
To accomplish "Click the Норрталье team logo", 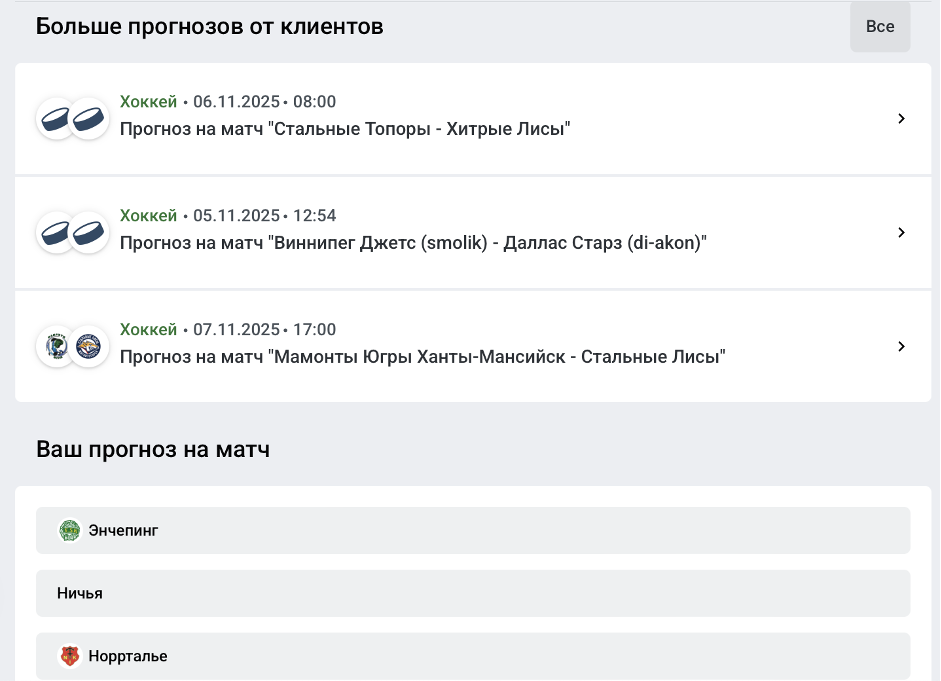I will pos(69,657).
